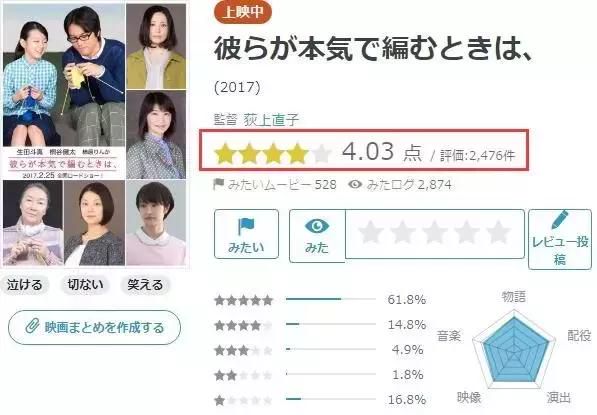Click the small eye beside みたログ 2,874
This screenshot has height=415, width=597.
point(355,184)
